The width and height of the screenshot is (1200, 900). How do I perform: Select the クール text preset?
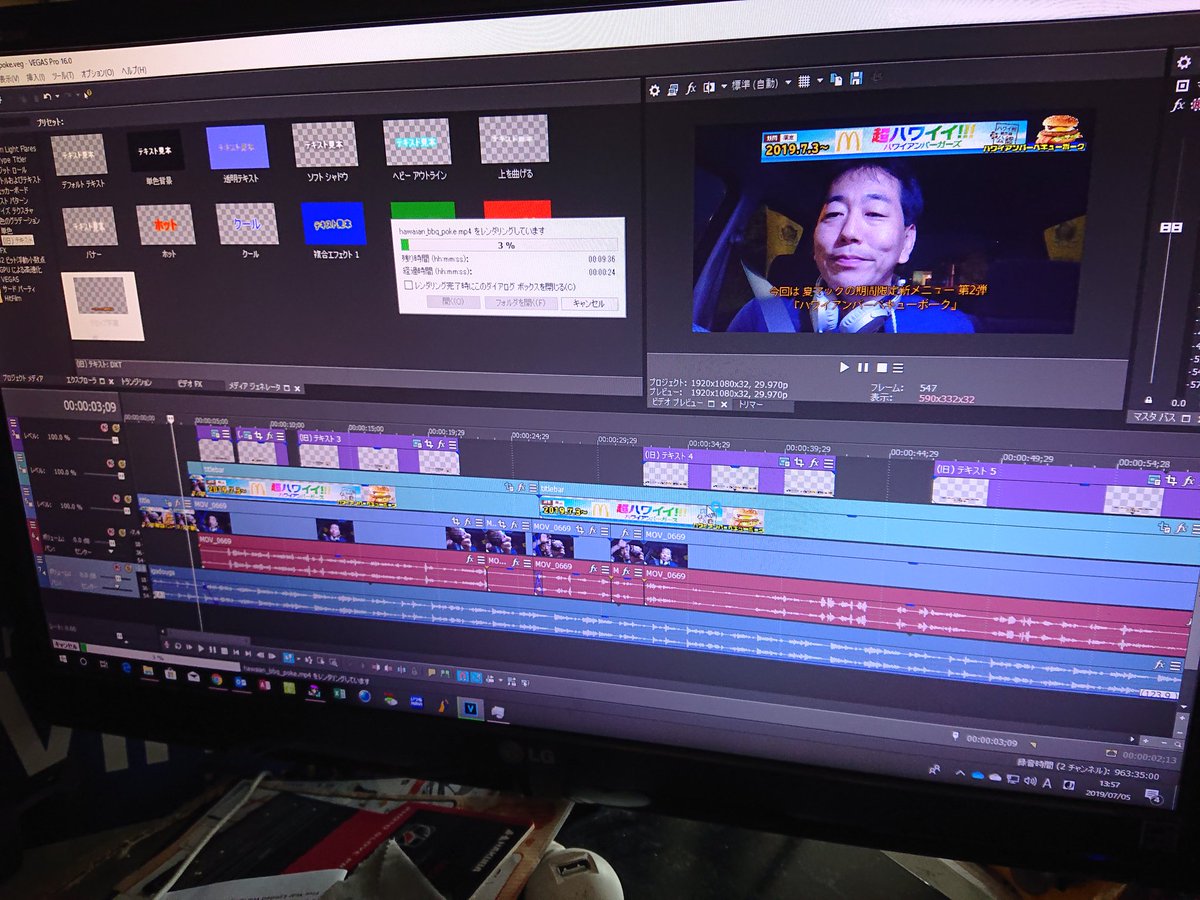pyautogui.click(x=247, y=224)
